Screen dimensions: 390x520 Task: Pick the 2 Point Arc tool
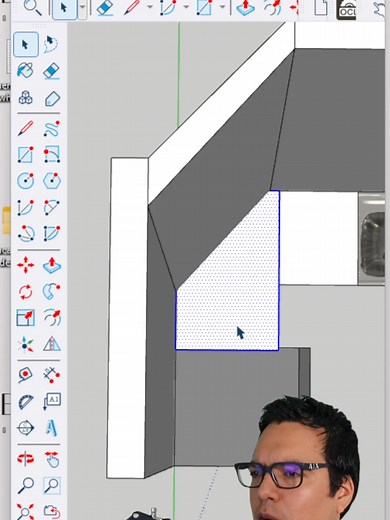[52, 207]
